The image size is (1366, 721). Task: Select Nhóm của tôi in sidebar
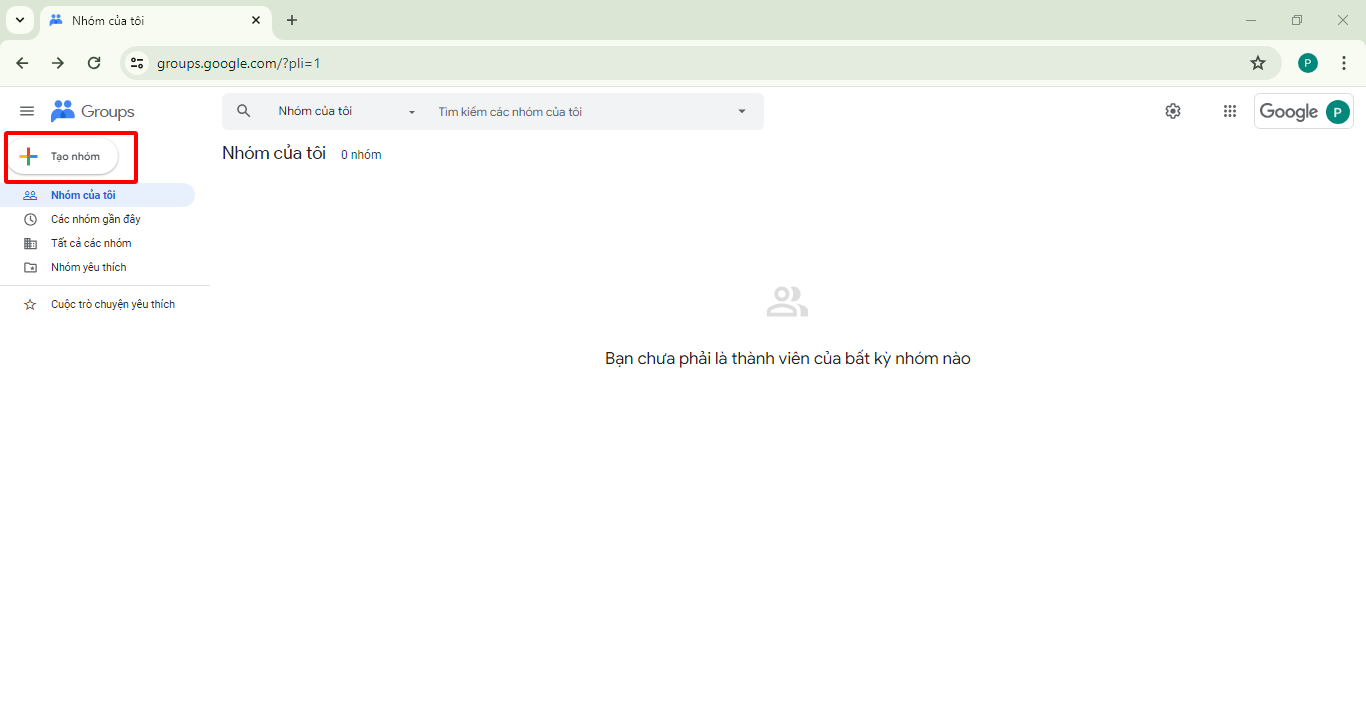click(x=83, y=195)
